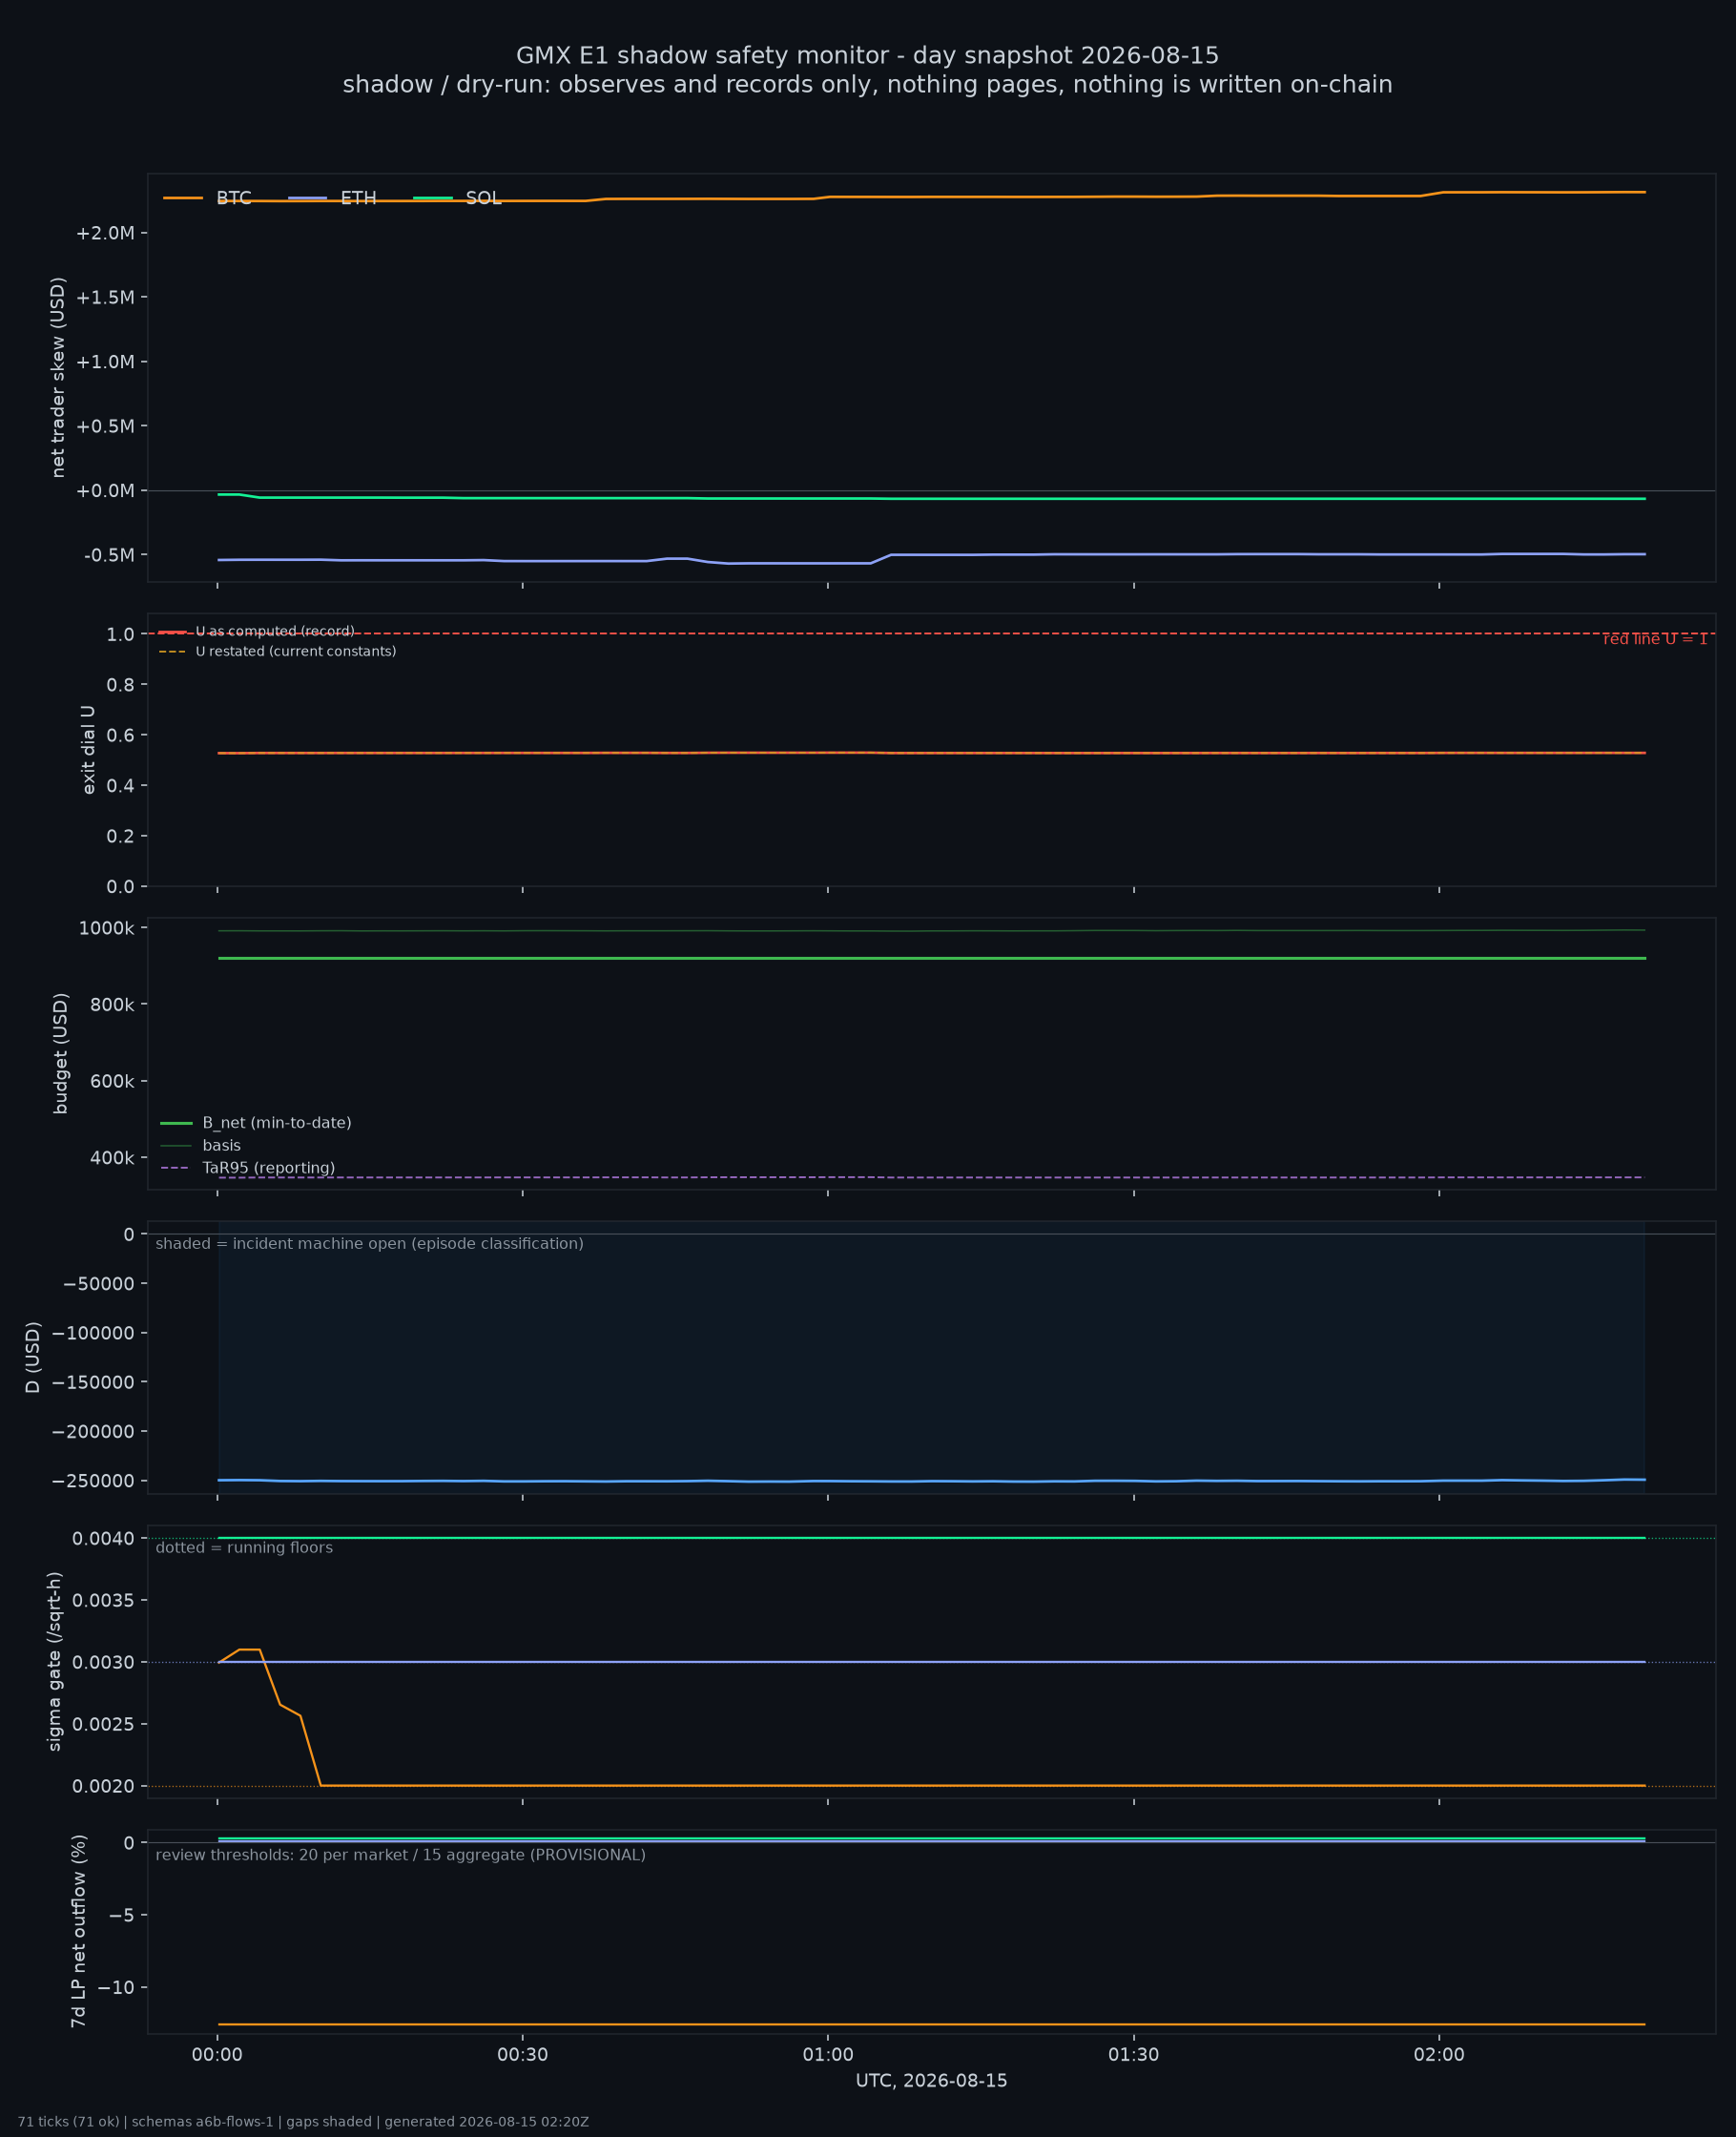Click the 'basis' legend entry in budget panel

tap(200, 1145)
